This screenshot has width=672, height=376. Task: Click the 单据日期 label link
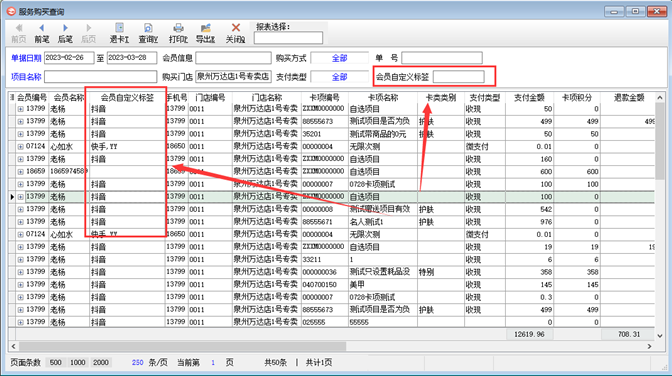coord(26,58)
